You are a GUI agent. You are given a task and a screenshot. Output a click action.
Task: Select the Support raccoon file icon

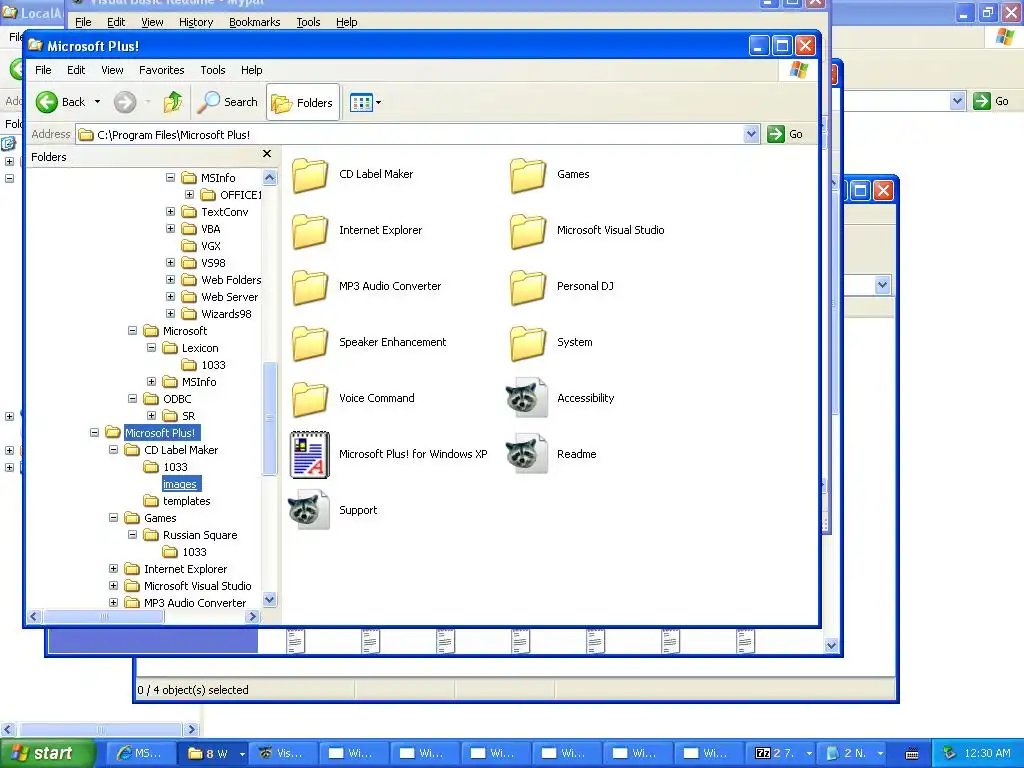pos(309,510)
